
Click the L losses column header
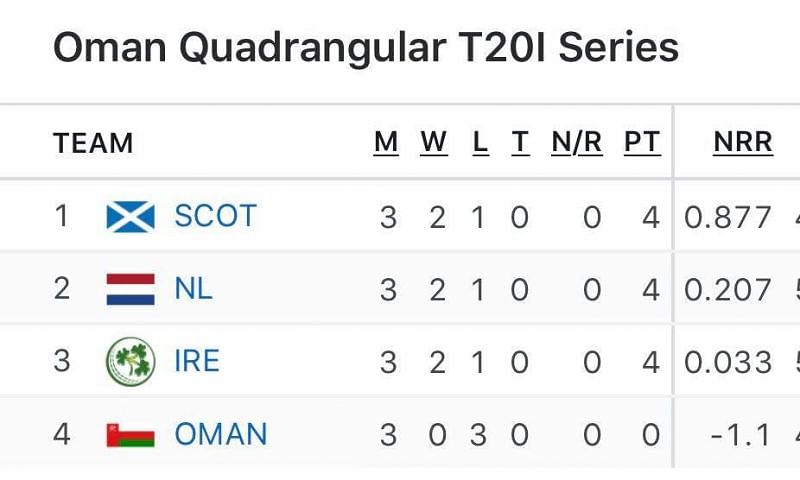point(480,142)
